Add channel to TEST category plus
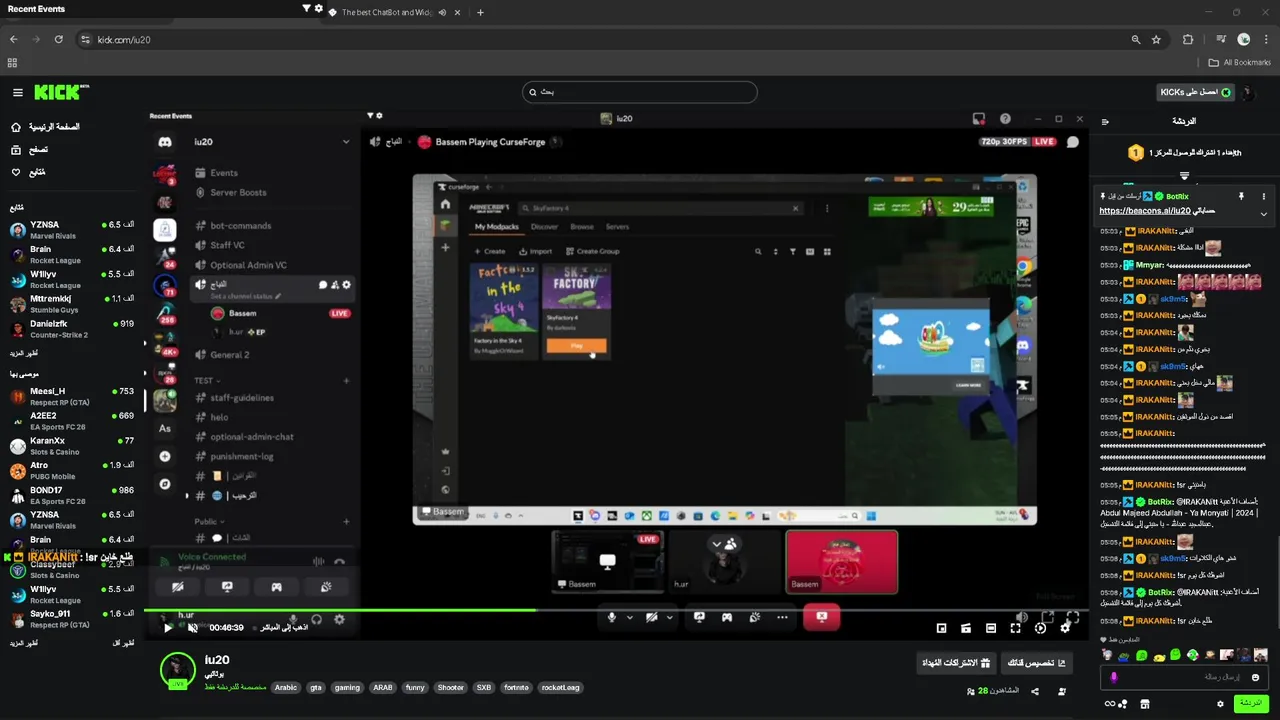The height and width of the screenshot is (720, 1280). 346,380
